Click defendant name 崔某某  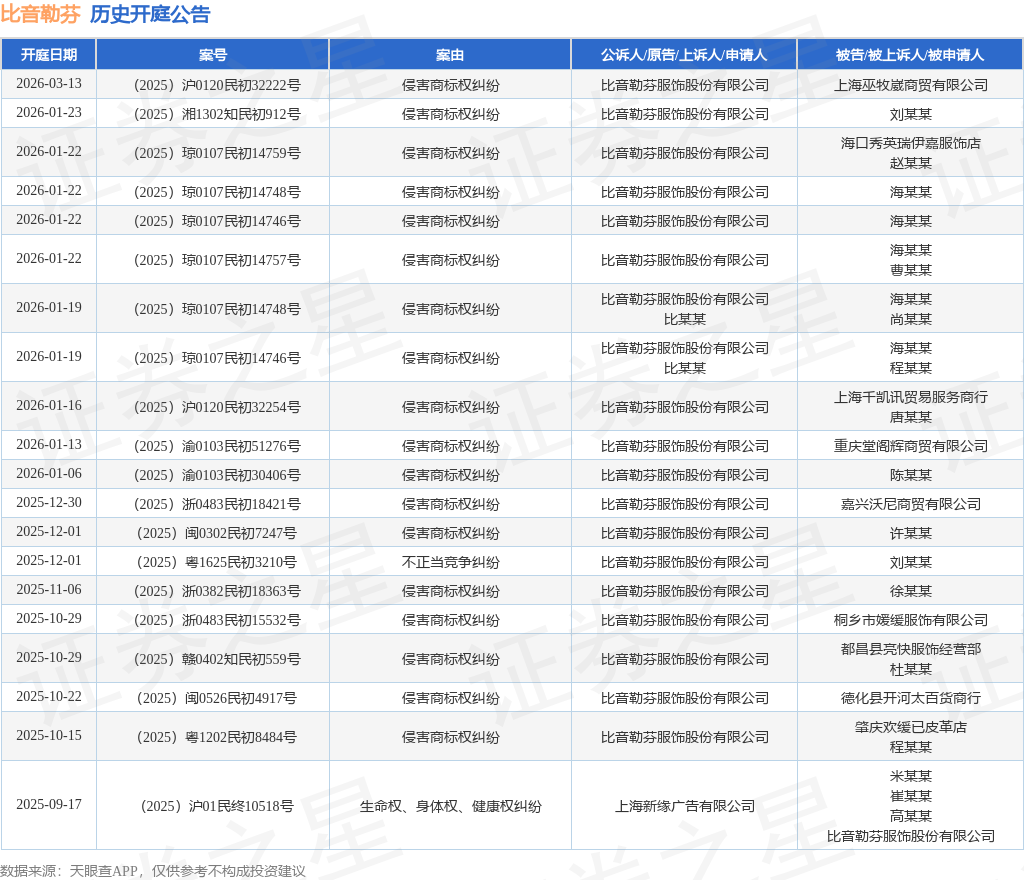coord(910,796)
